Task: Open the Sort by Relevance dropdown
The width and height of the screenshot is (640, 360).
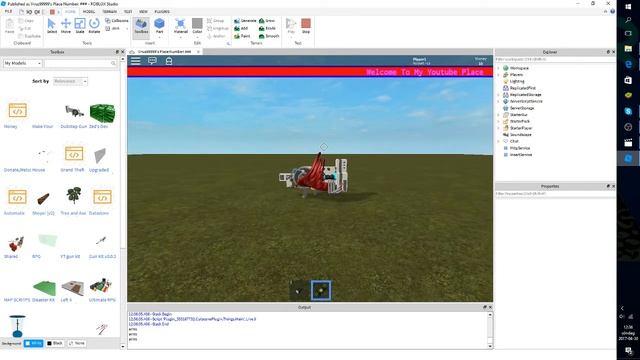Action: coord(70,81)
